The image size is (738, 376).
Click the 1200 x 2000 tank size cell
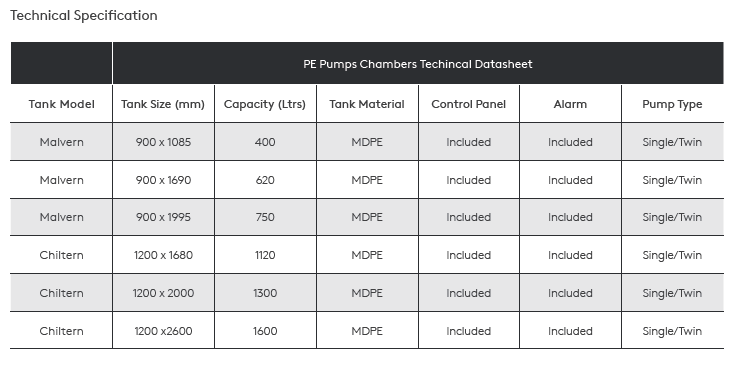pos(163,293)
